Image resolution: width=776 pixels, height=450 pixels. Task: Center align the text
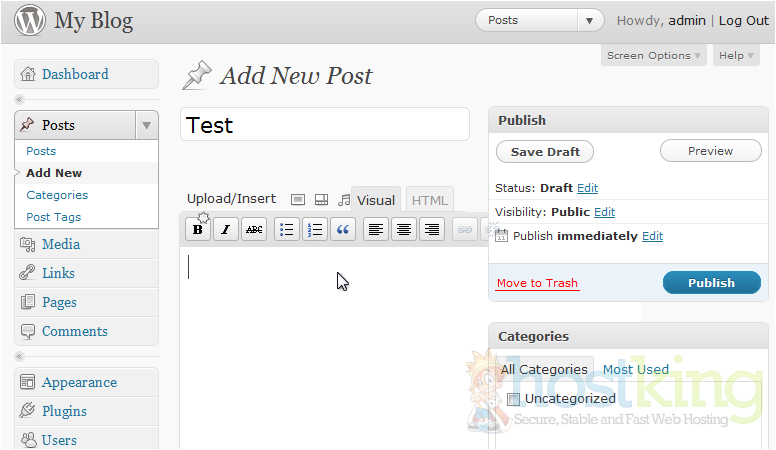click(x=404, y=230)
